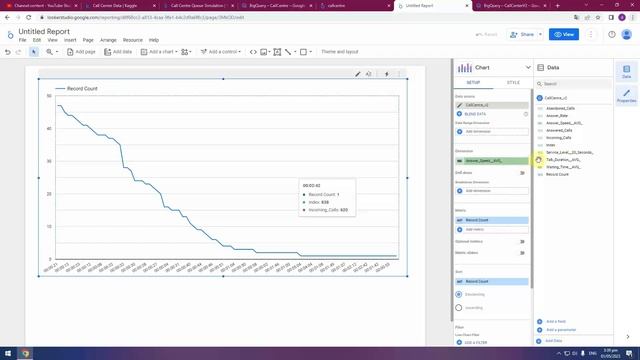Click the blue View button
The image size is (640, 360).
point(564,34)
